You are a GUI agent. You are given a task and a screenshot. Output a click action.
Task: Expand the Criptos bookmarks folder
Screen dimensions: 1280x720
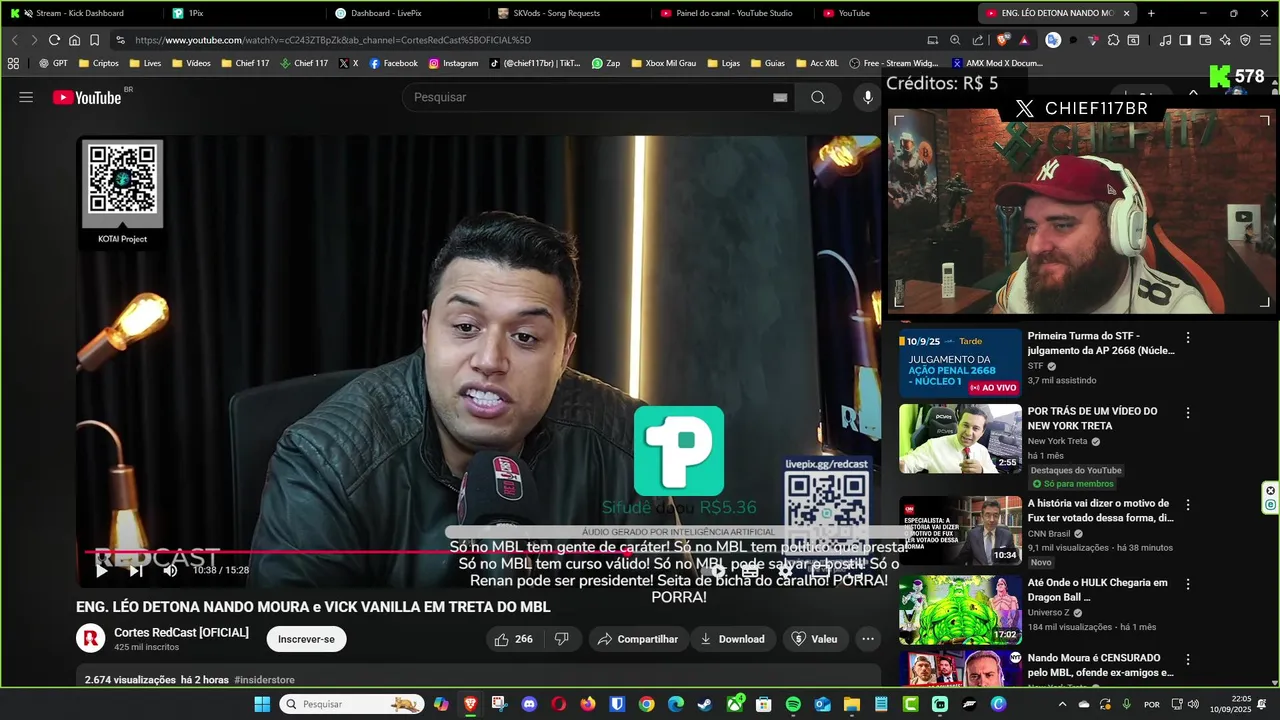(x=97, y=63)
